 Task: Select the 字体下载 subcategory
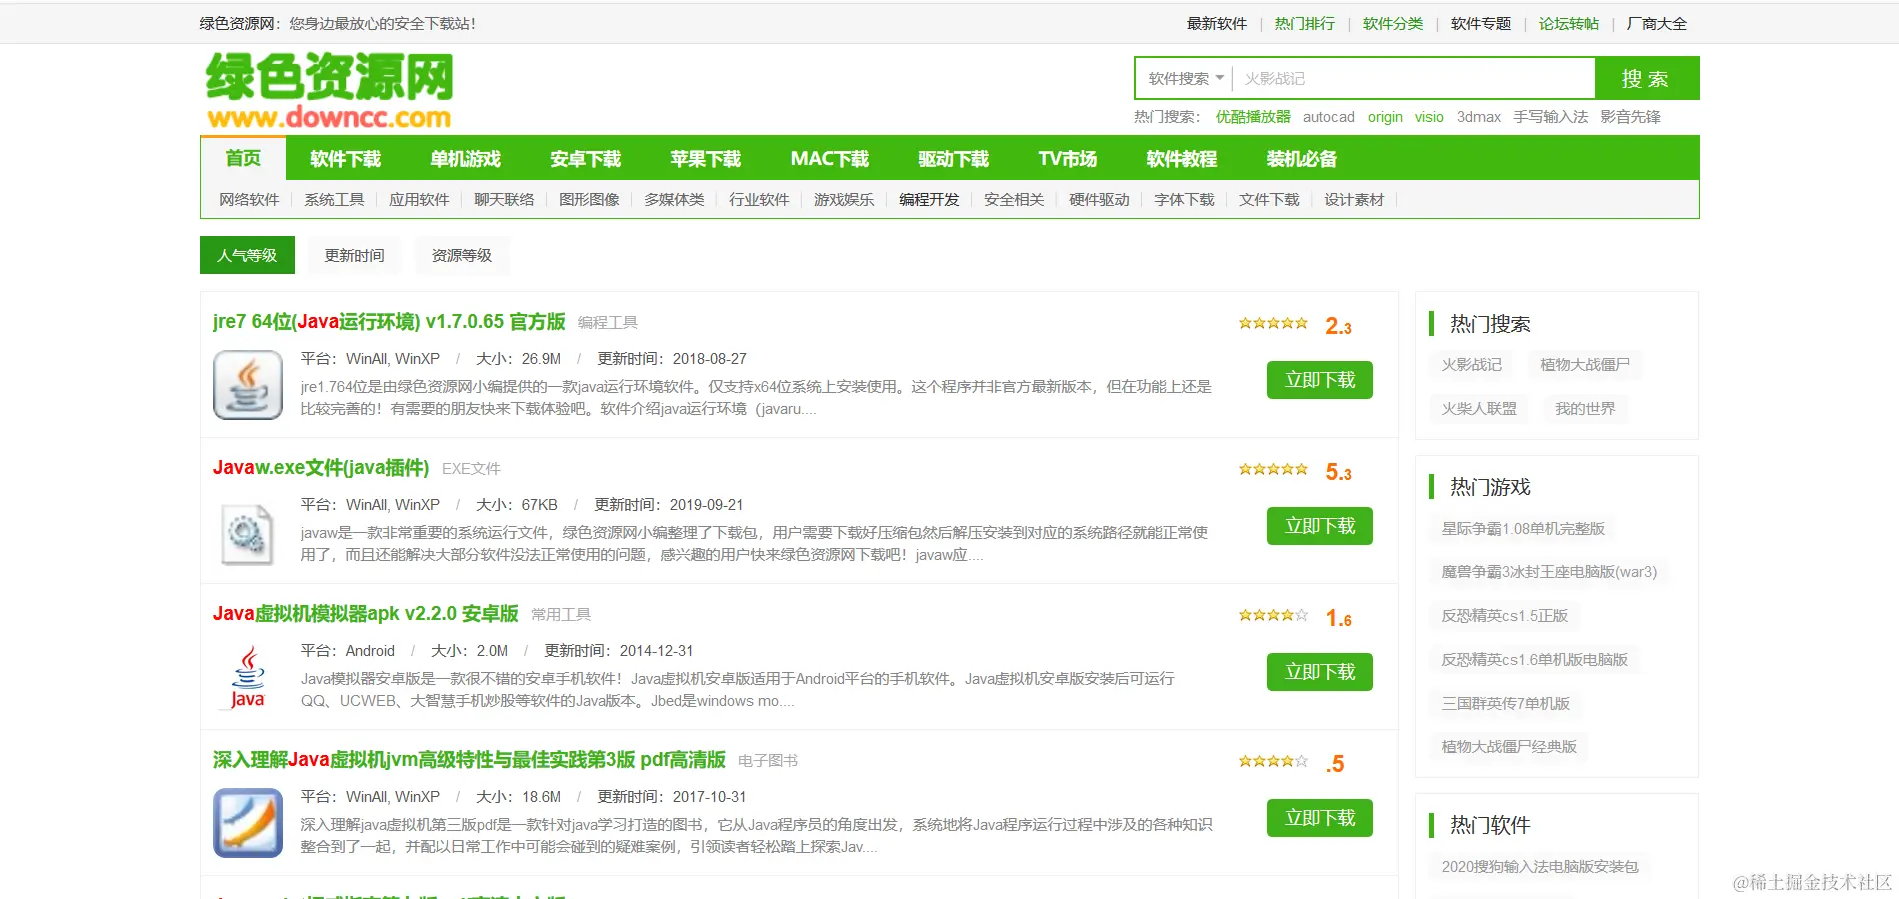click(1184, 199)
